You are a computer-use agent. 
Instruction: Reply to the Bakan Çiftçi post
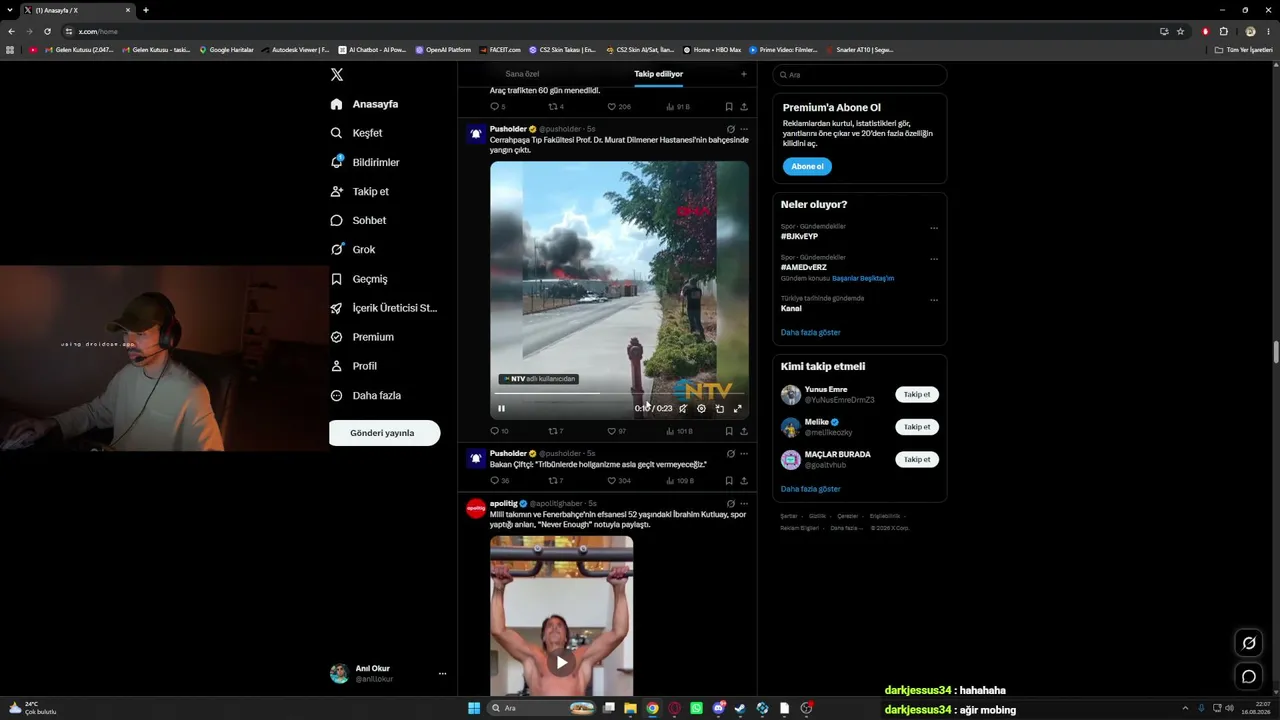coord(499,481)
